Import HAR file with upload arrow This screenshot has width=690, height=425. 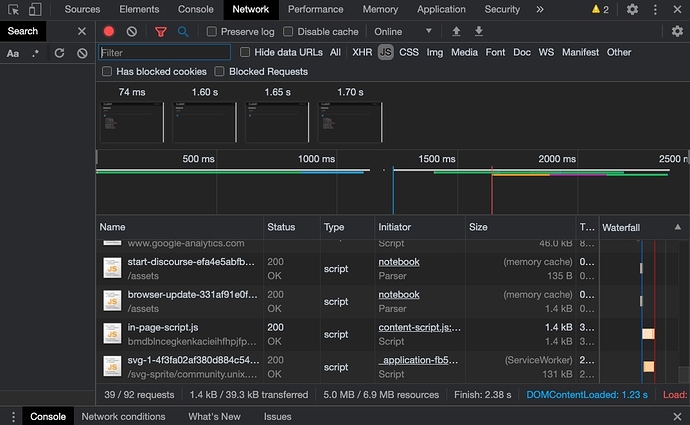click(x=456, y=31)
